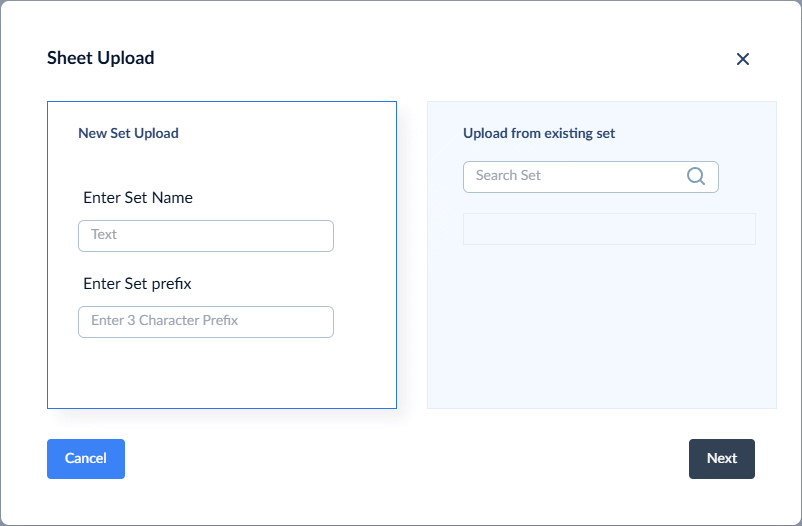Screen dimensions: 802x526
Task: Choose the existing set panel's empty lower area
Action: [602, 327]
